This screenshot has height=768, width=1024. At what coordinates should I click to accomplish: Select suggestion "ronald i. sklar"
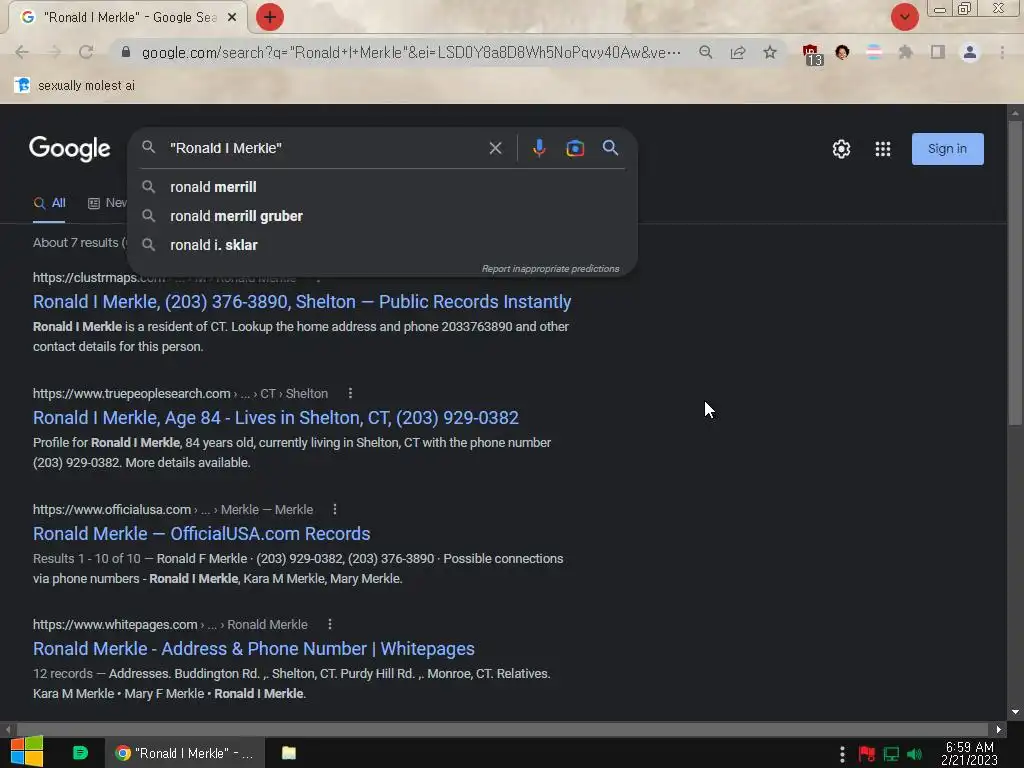click(x=382, y=245)
